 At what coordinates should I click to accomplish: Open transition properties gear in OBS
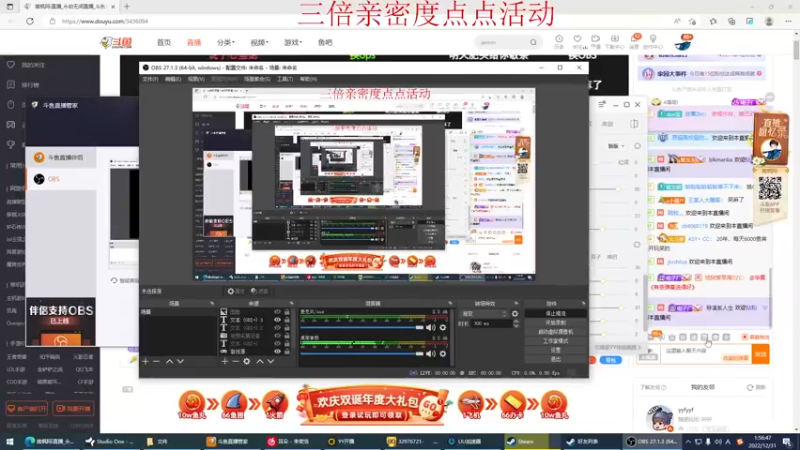coord(515,314)
